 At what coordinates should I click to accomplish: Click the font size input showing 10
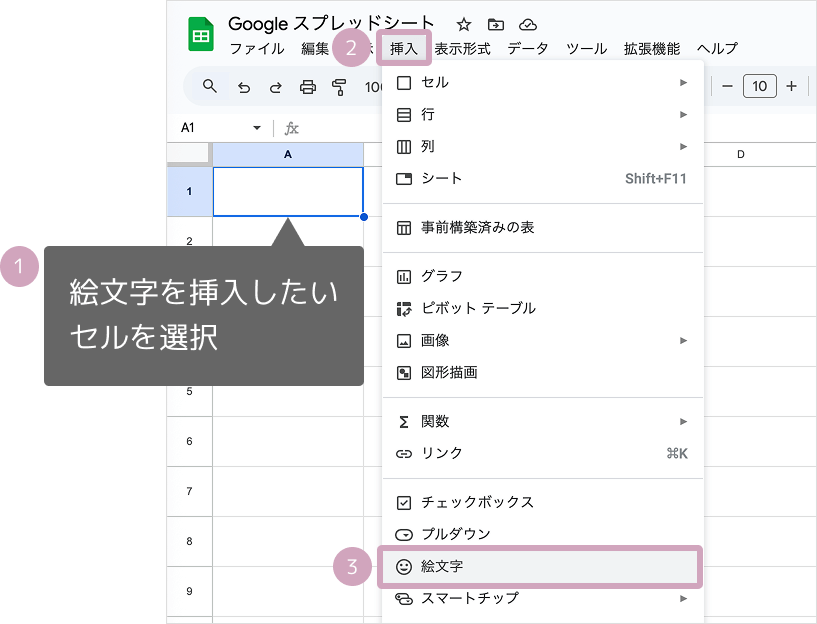point(759,86)
